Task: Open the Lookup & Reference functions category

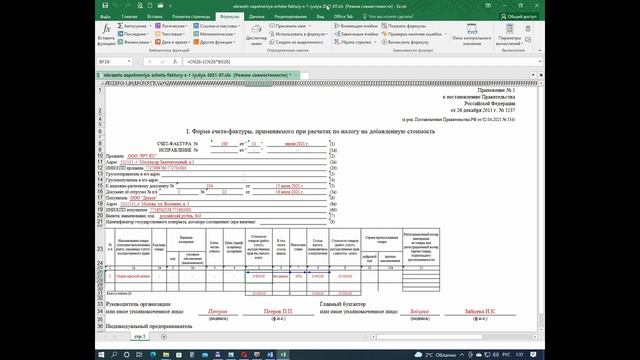Action: click(216, 26)
